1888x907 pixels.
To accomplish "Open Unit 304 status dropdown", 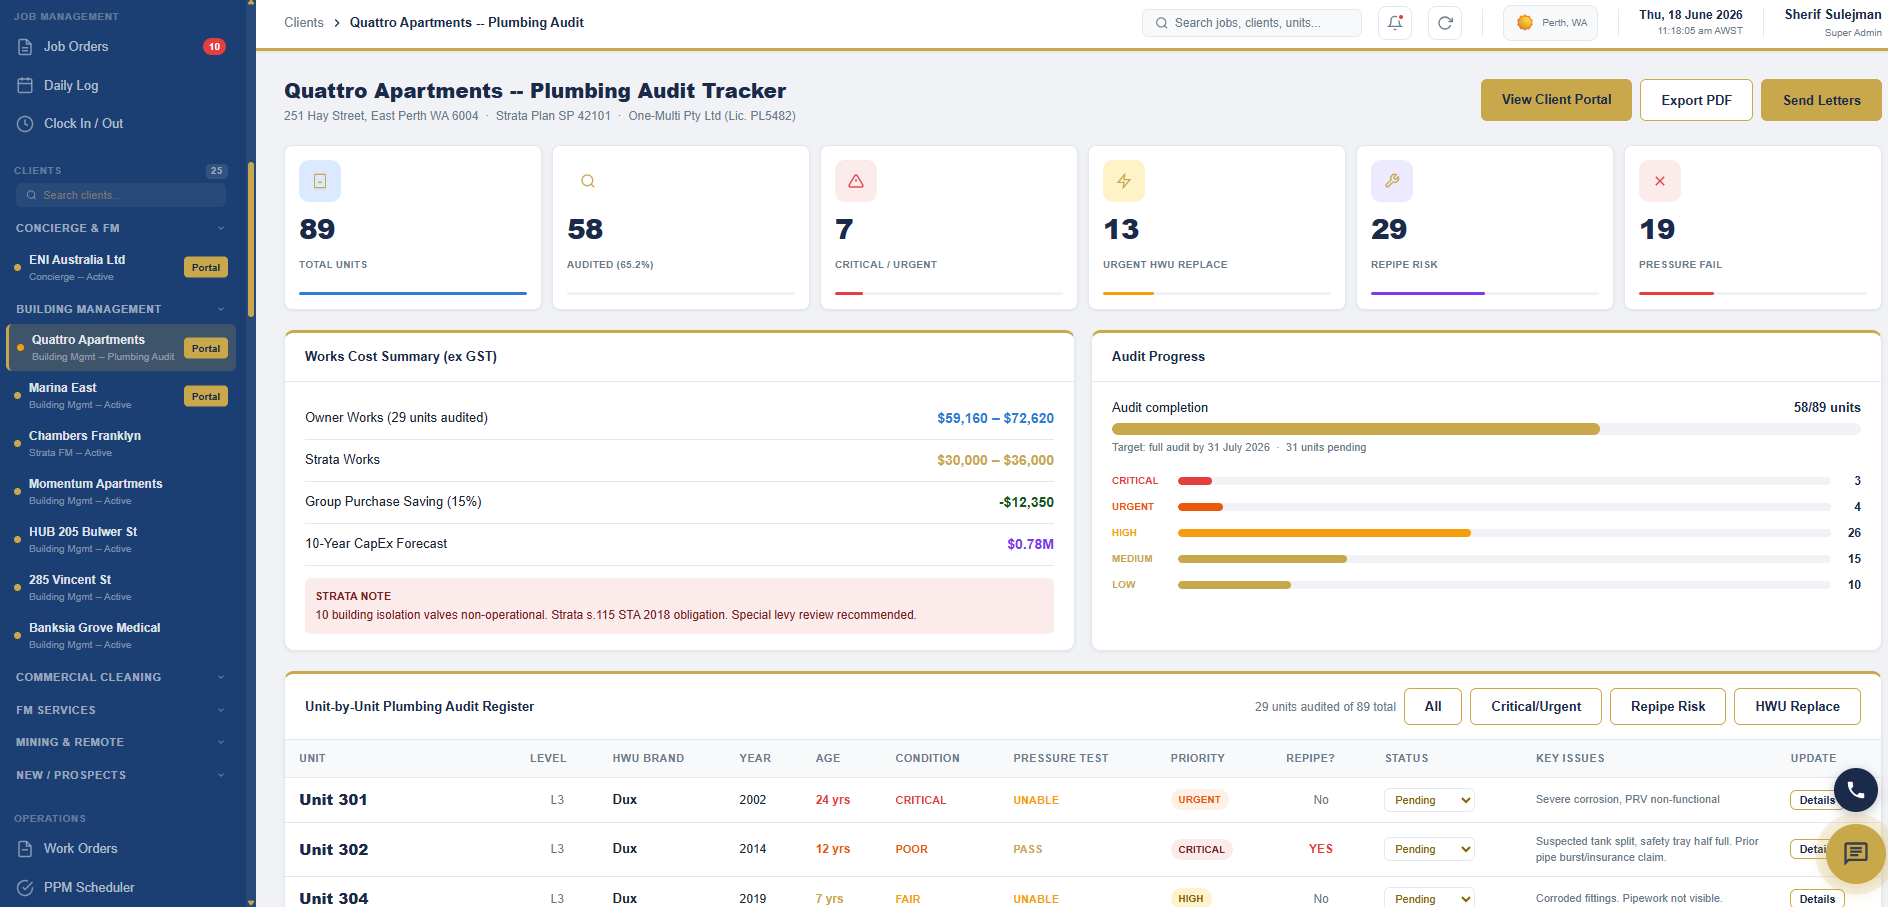I will (x=1429, y=898).
